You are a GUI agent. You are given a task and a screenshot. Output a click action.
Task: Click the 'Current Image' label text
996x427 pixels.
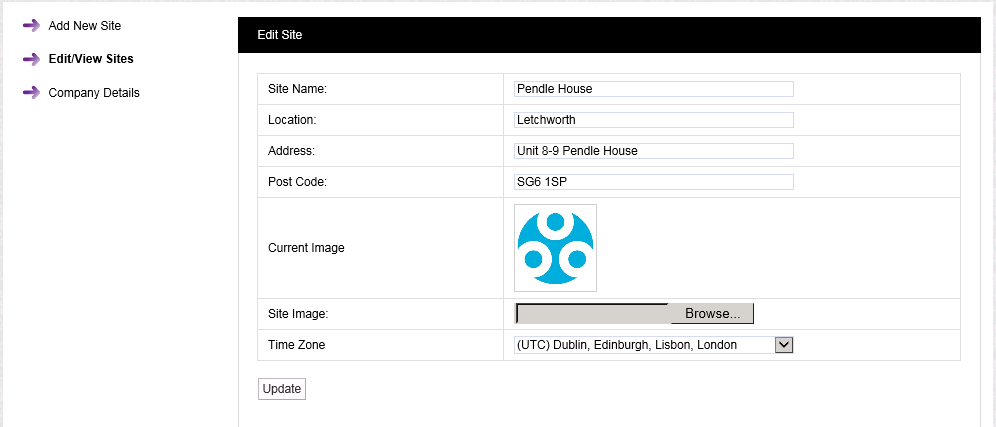(306, 248)
